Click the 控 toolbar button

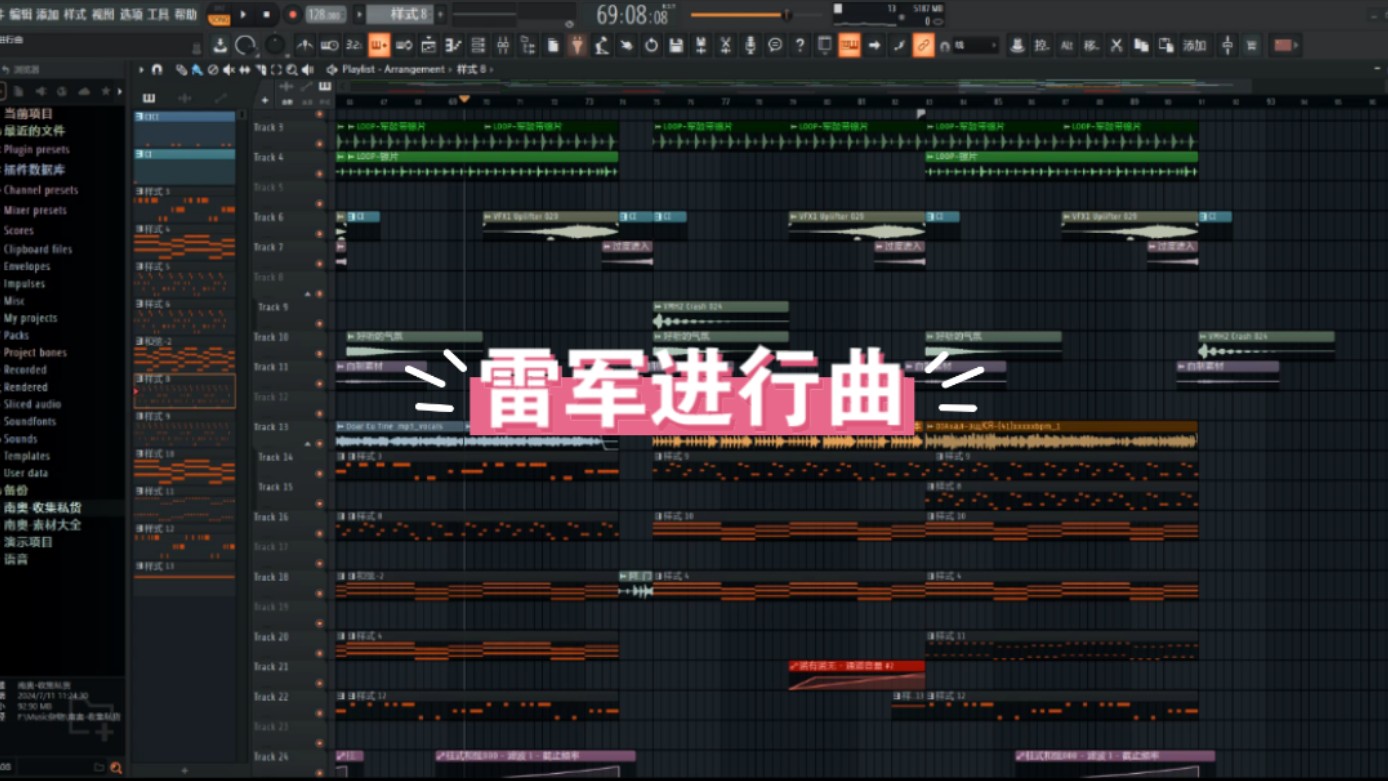pyautogui.click(x=1042, y=45)
